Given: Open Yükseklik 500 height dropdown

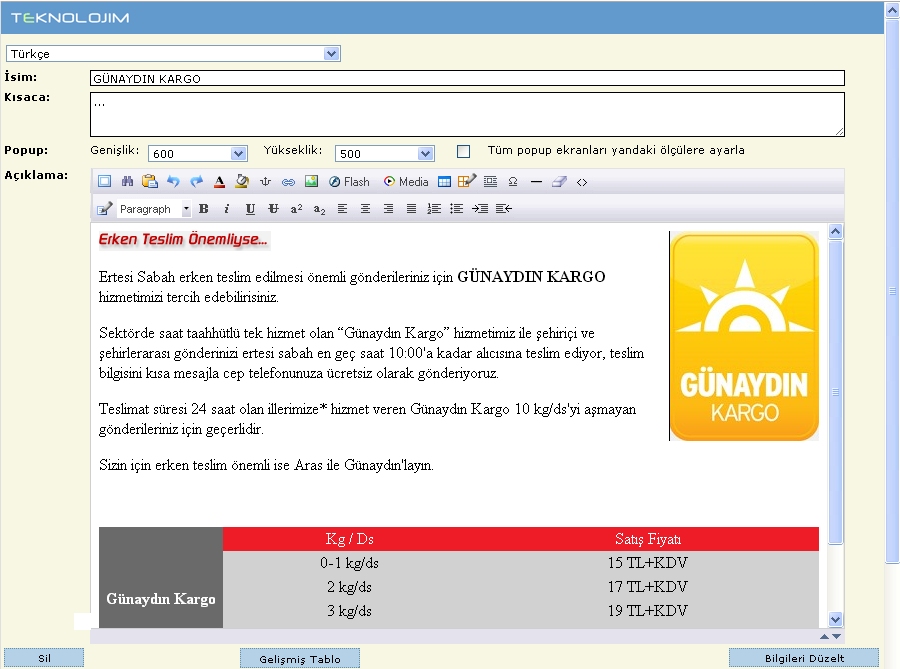Looking at the screenshot, I should point(385,154).
